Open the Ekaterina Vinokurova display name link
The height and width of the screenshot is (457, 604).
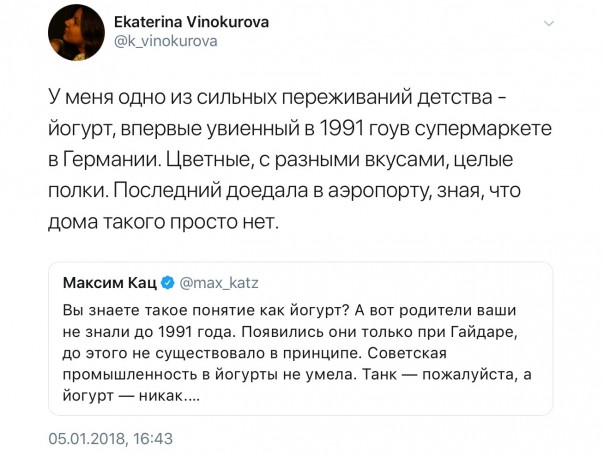(191, 20)
